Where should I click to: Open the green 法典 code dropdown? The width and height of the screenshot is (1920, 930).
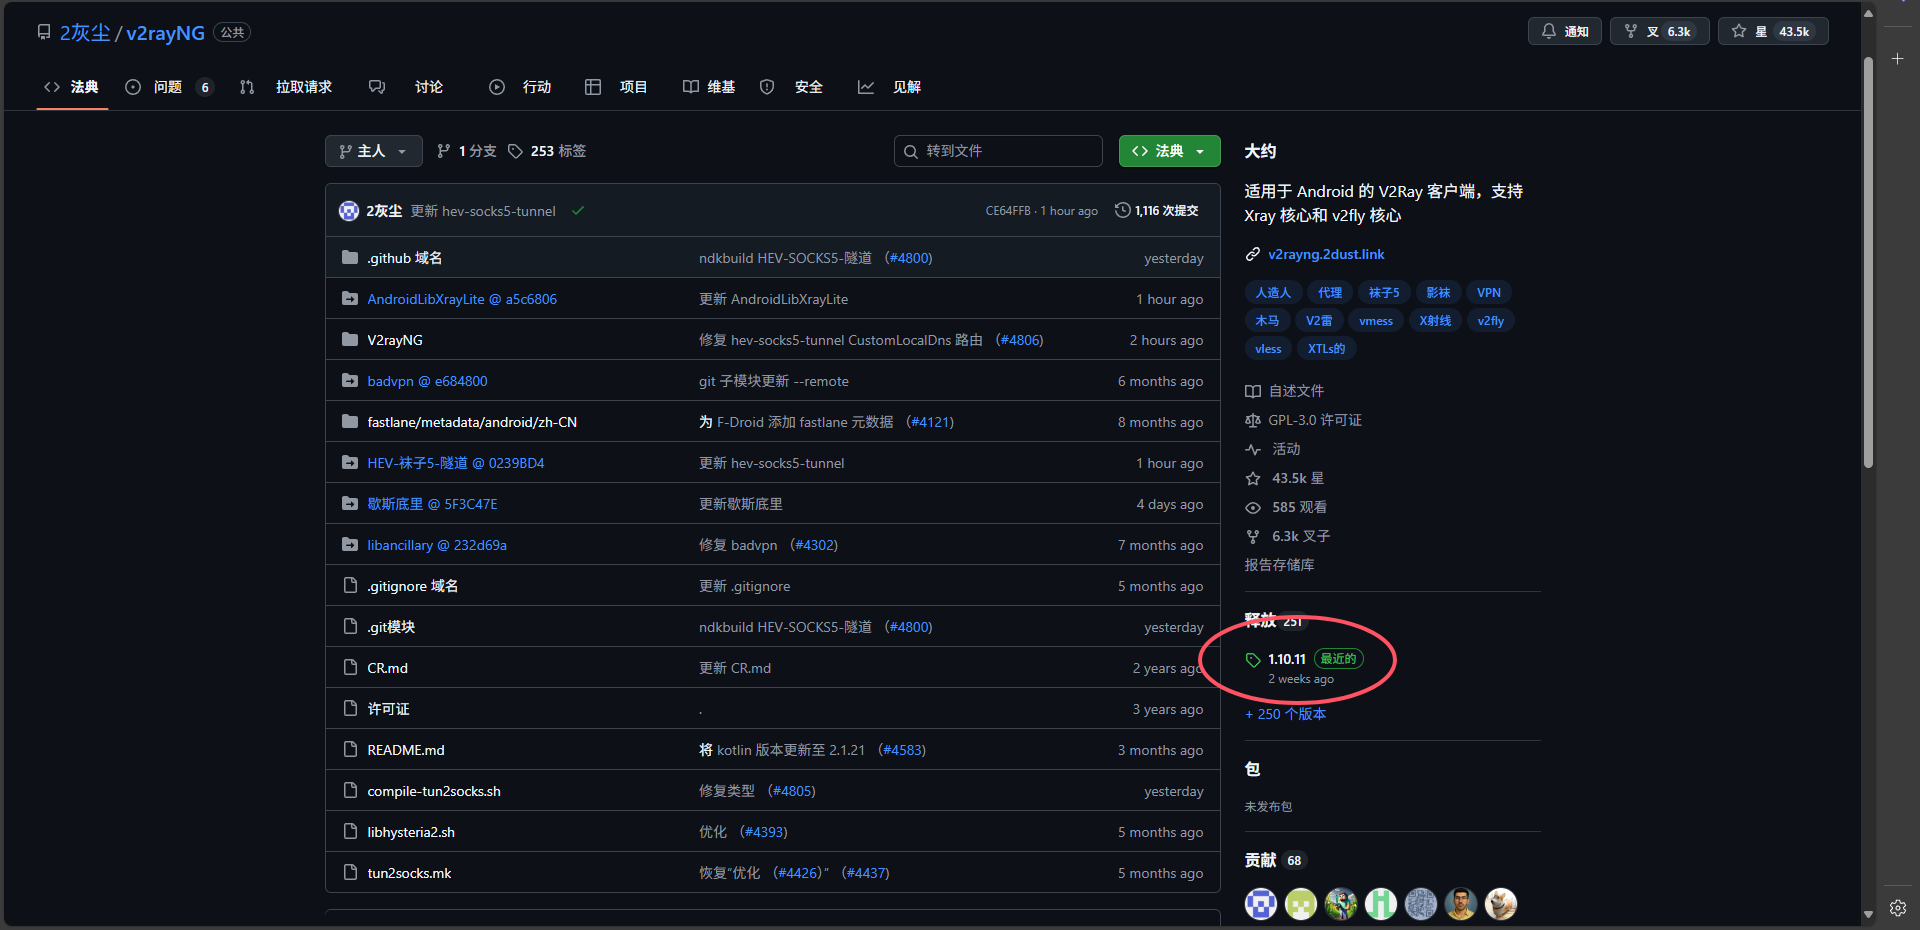coord(1169,151)
